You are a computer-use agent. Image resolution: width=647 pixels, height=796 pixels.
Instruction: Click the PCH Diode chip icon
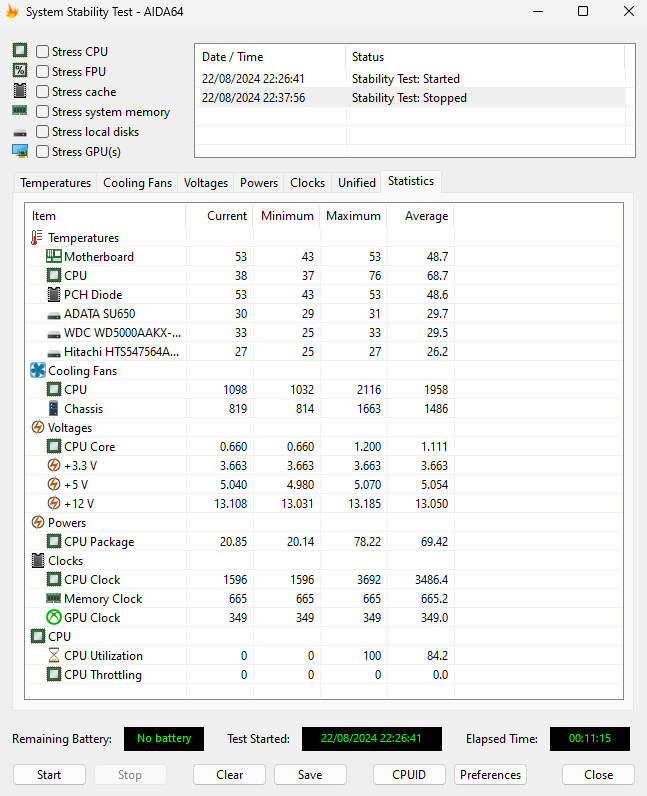(x=53, y=294)
